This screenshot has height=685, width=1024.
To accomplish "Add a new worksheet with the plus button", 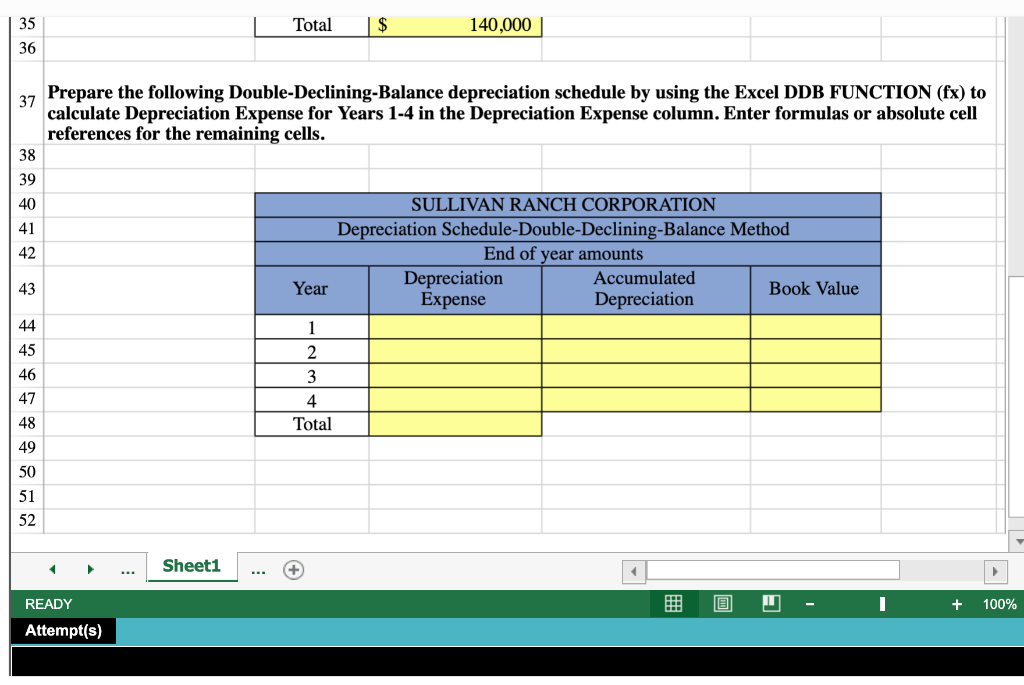I will point(293,568).
